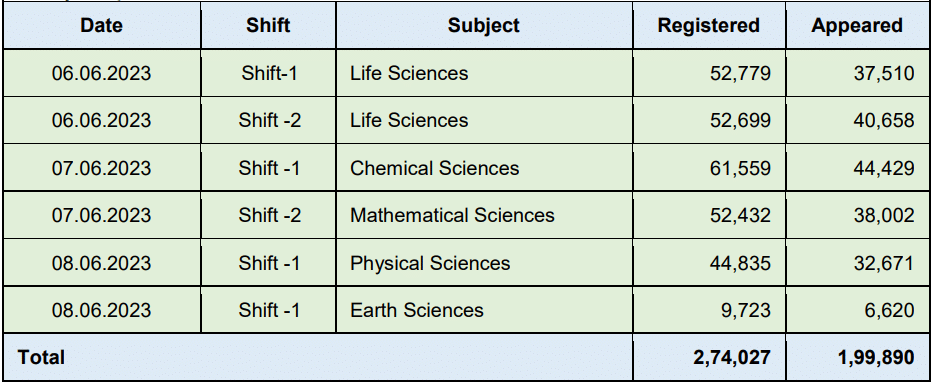Click registered value 9,723 for Earth Sciences

(x=746, y=311)
